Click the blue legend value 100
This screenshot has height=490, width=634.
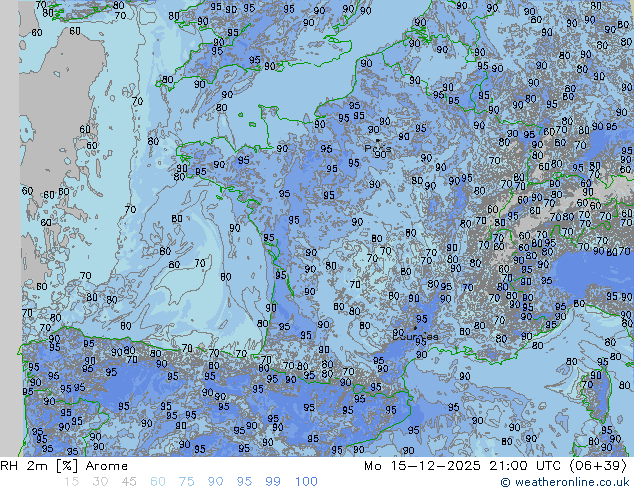(306, 482)
